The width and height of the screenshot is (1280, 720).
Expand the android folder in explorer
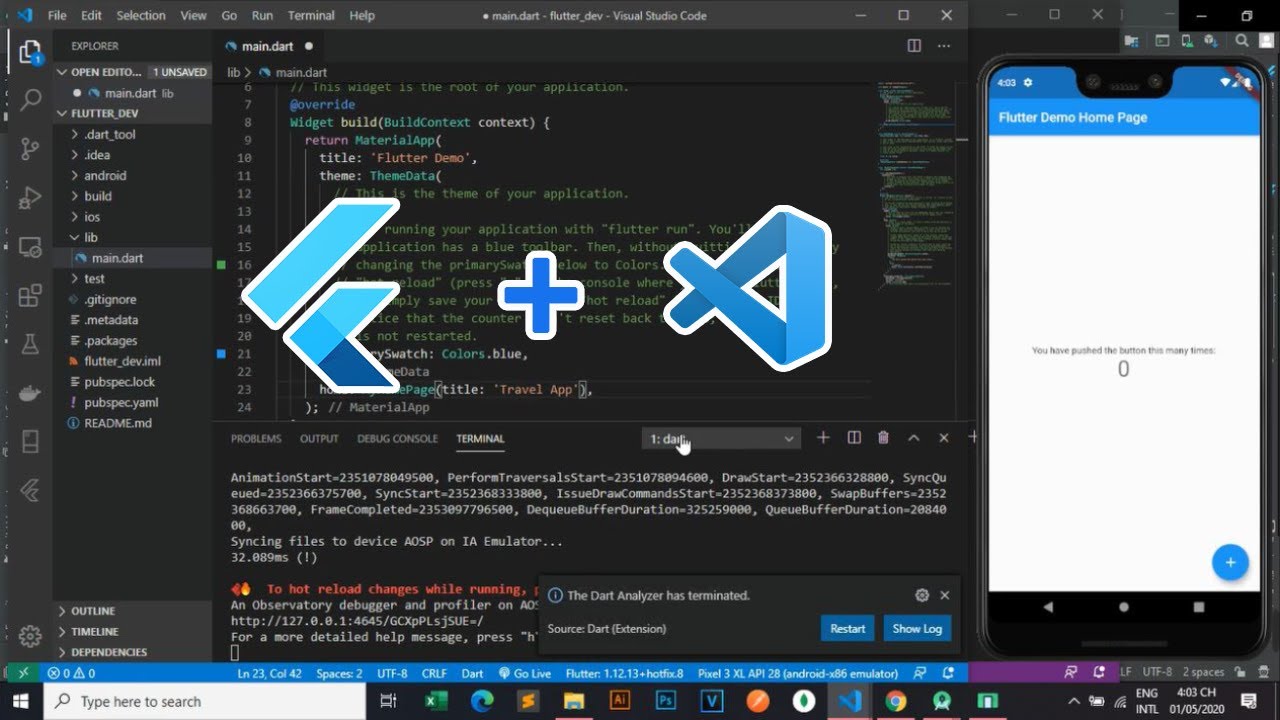click(105, 176)
